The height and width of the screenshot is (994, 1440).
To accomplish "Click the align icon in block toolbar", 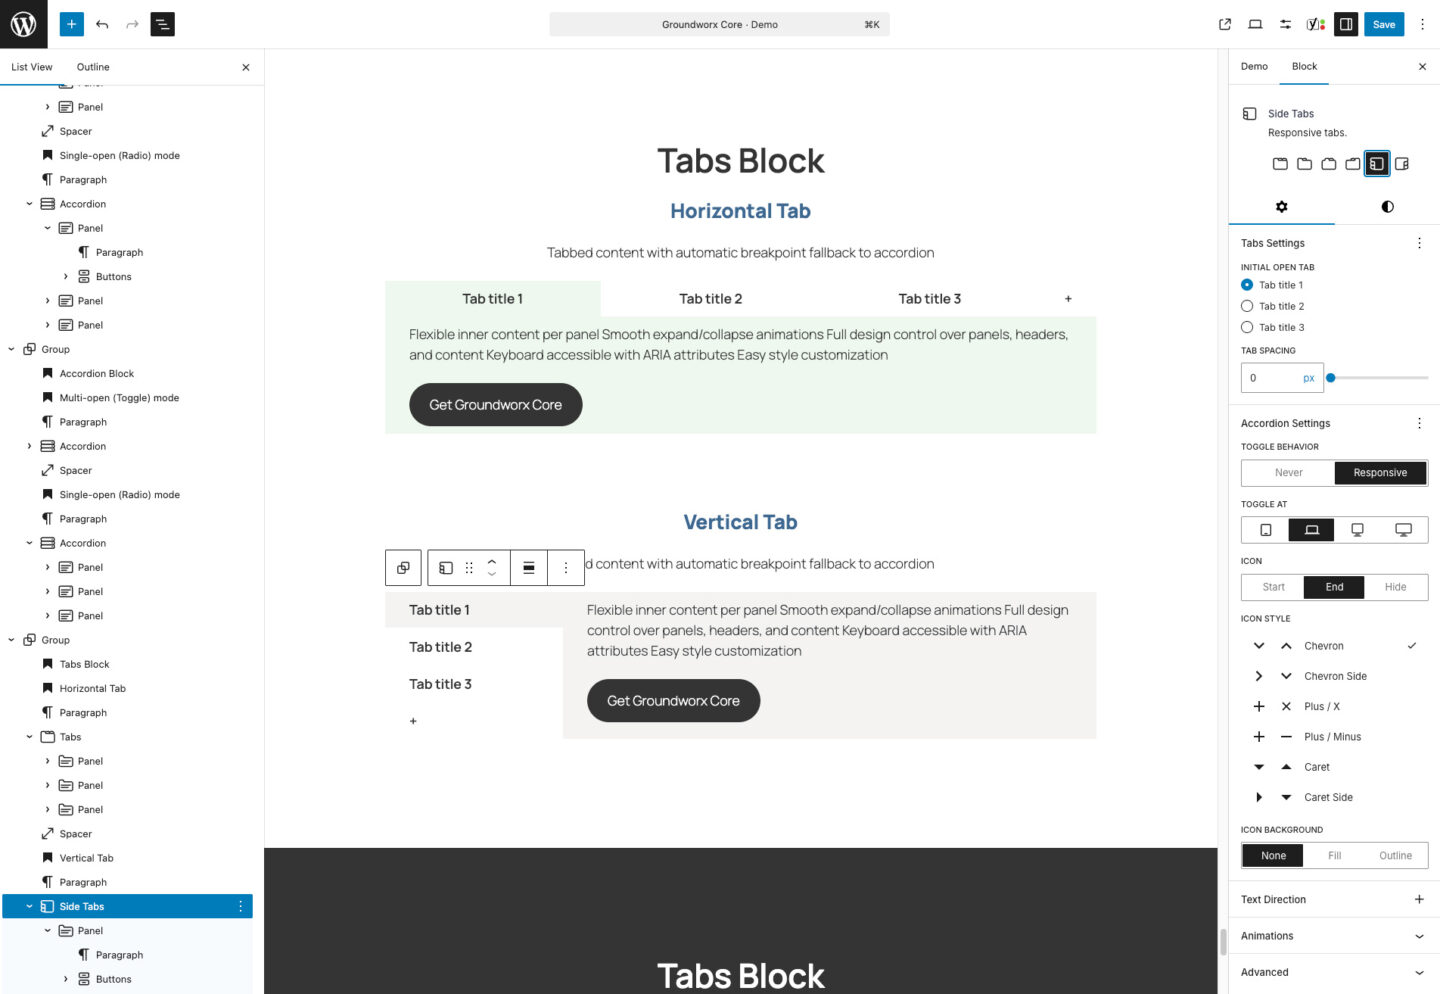I will (529, 568).
